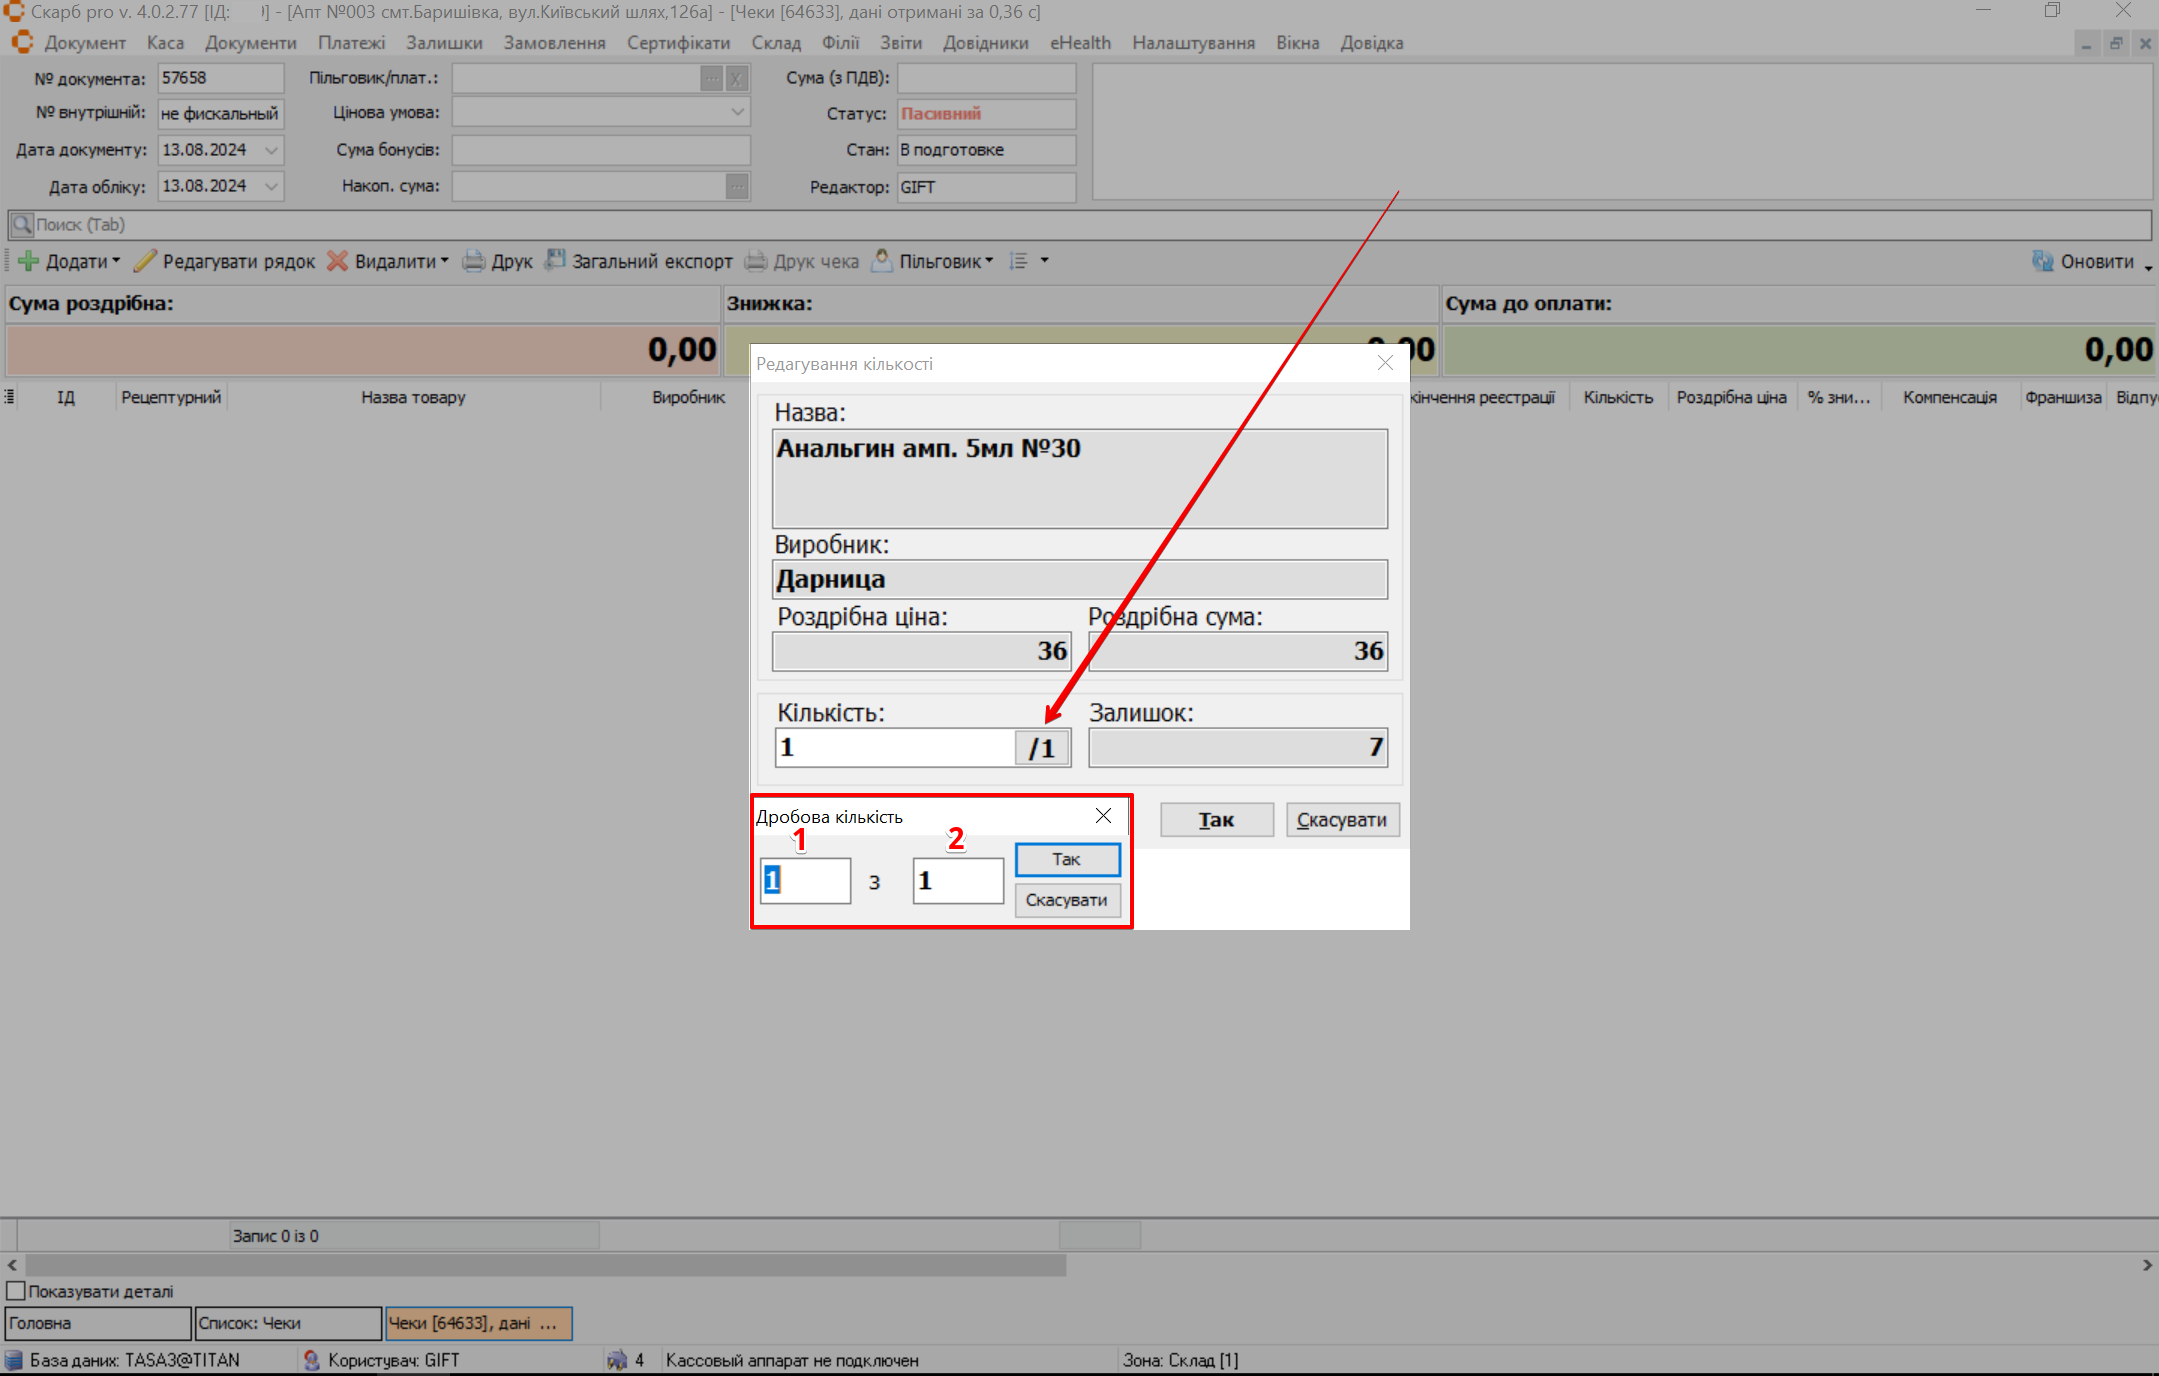Image resolution: width=2159 pixels, height=1376 pixels.
Task: Expand the Цінова умова combo box
Action: point(737,113)
